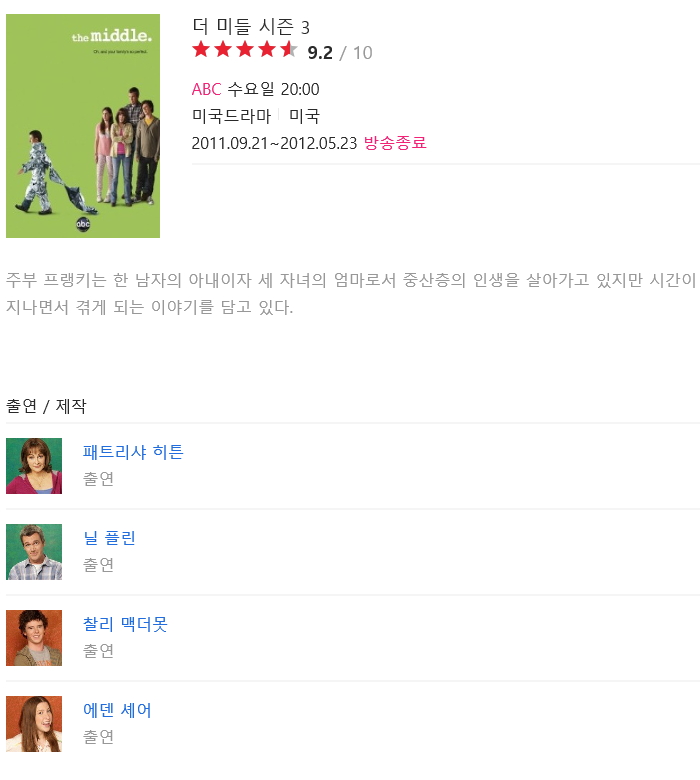Click the 방송종료 status label
The height and width of the screenshot is (780, 700).
click(395, 143)
